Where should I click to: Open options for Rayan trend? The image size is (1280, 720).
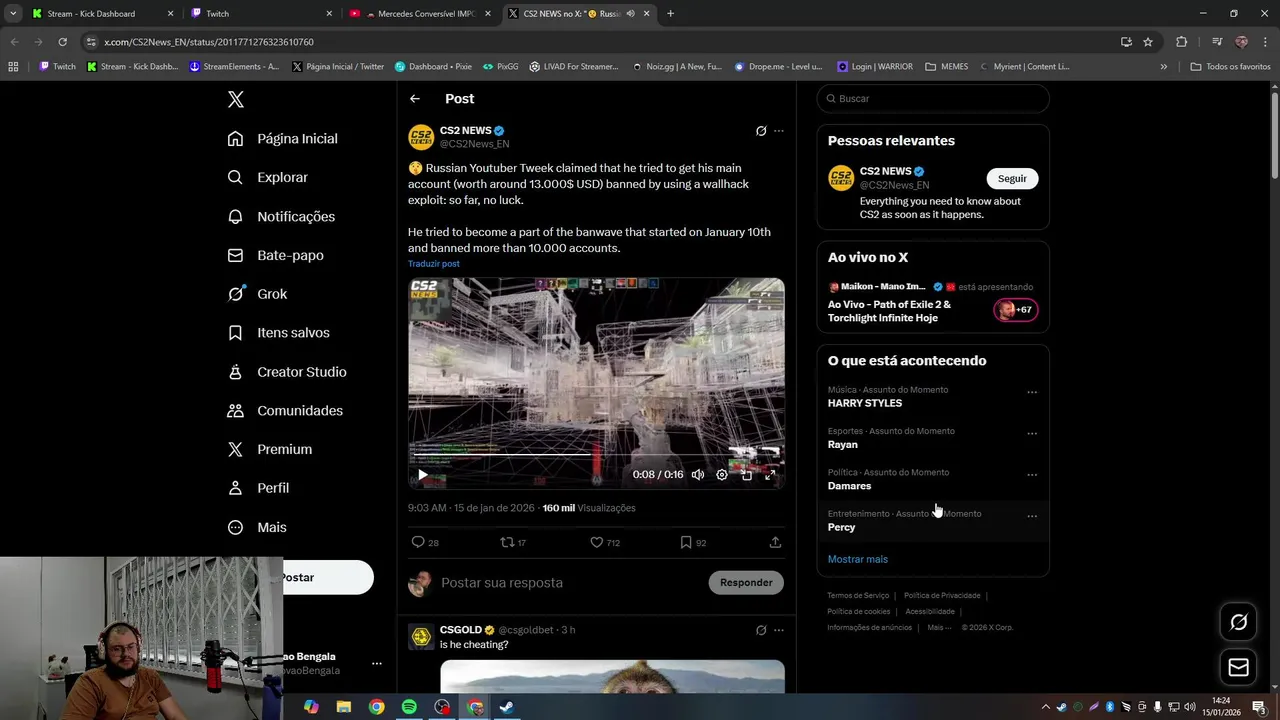point(1032,433)
